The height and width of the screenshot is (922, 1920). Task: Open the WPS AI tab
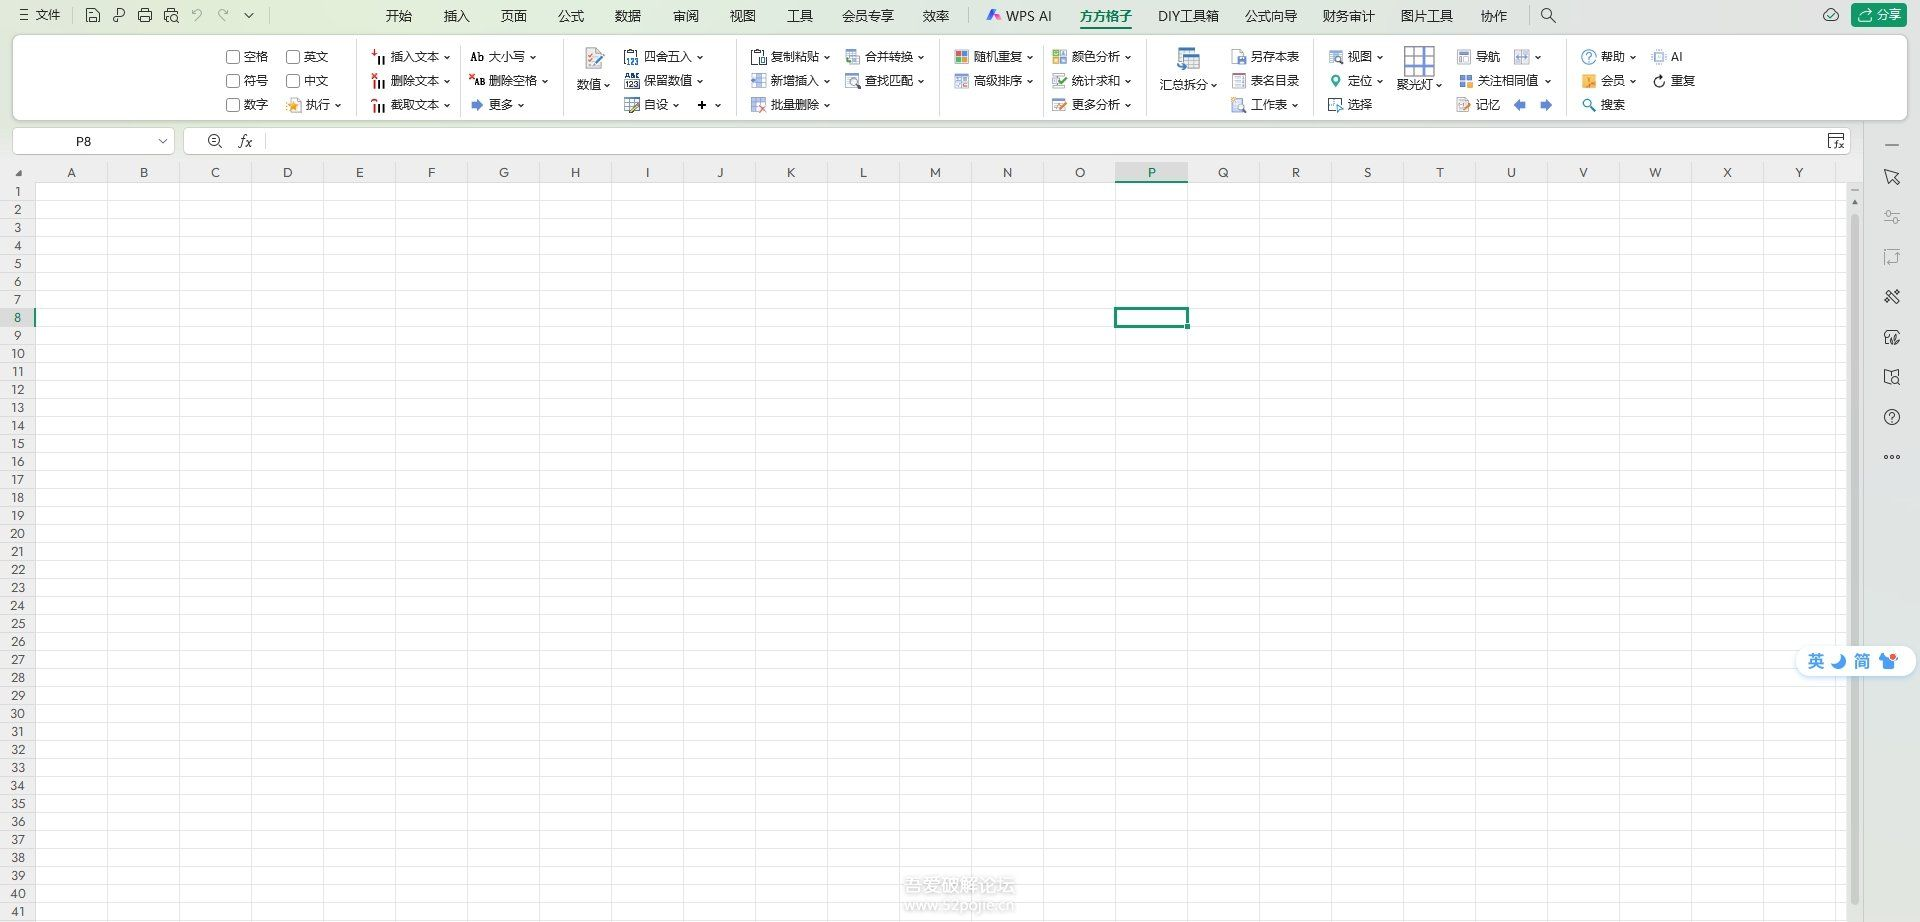coord(1019,16)
